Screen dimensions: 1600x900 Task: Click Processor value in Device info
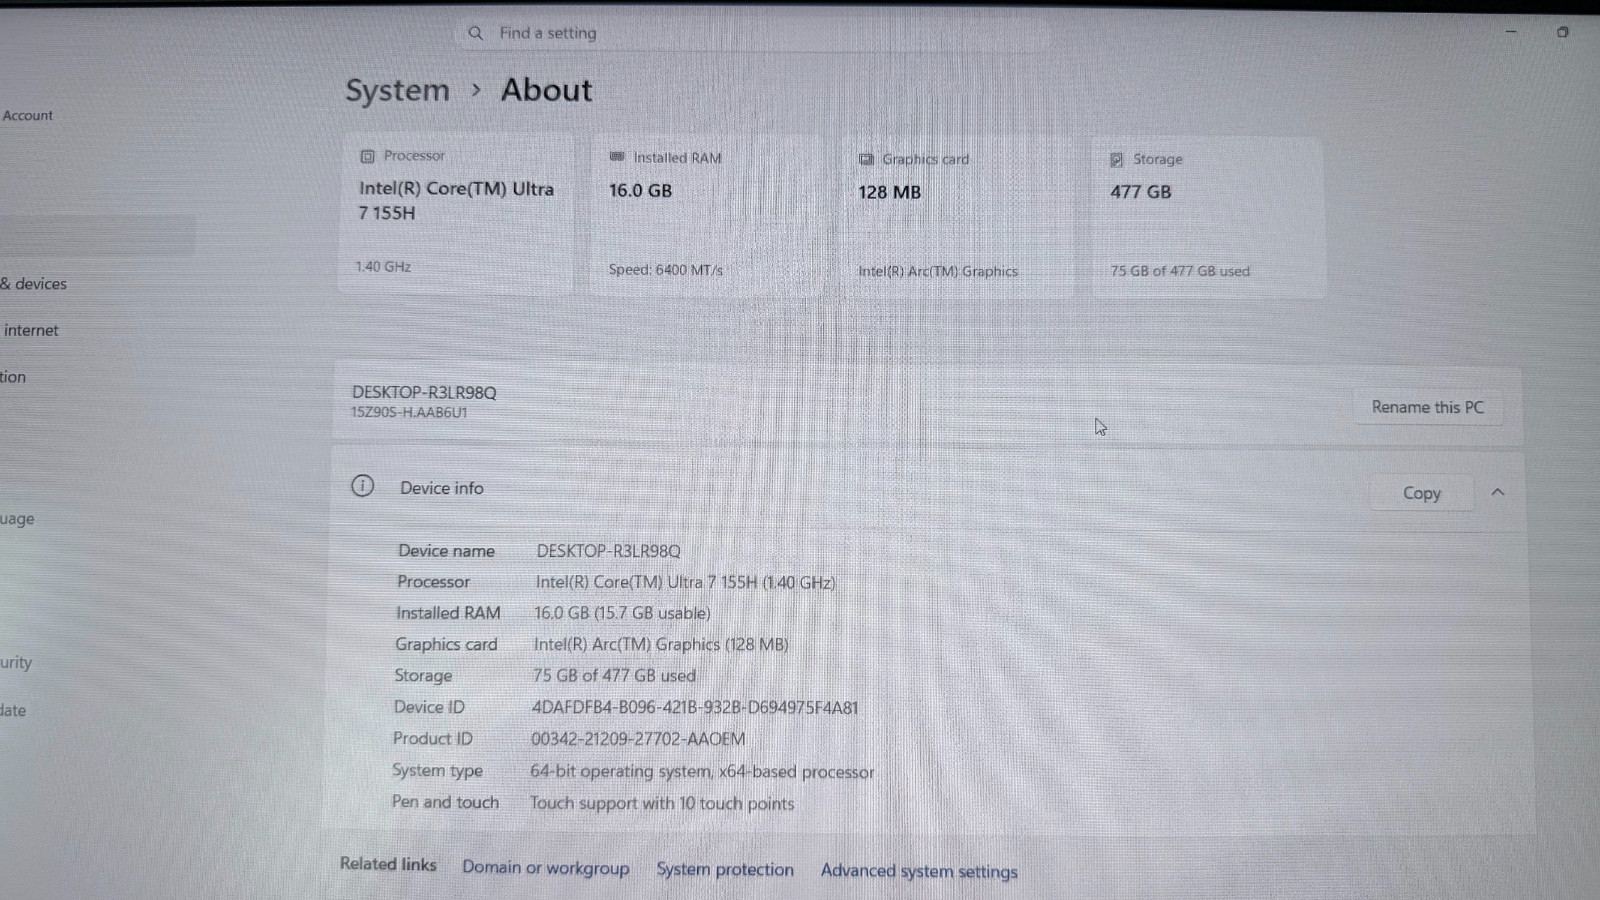tap(685, 582)
